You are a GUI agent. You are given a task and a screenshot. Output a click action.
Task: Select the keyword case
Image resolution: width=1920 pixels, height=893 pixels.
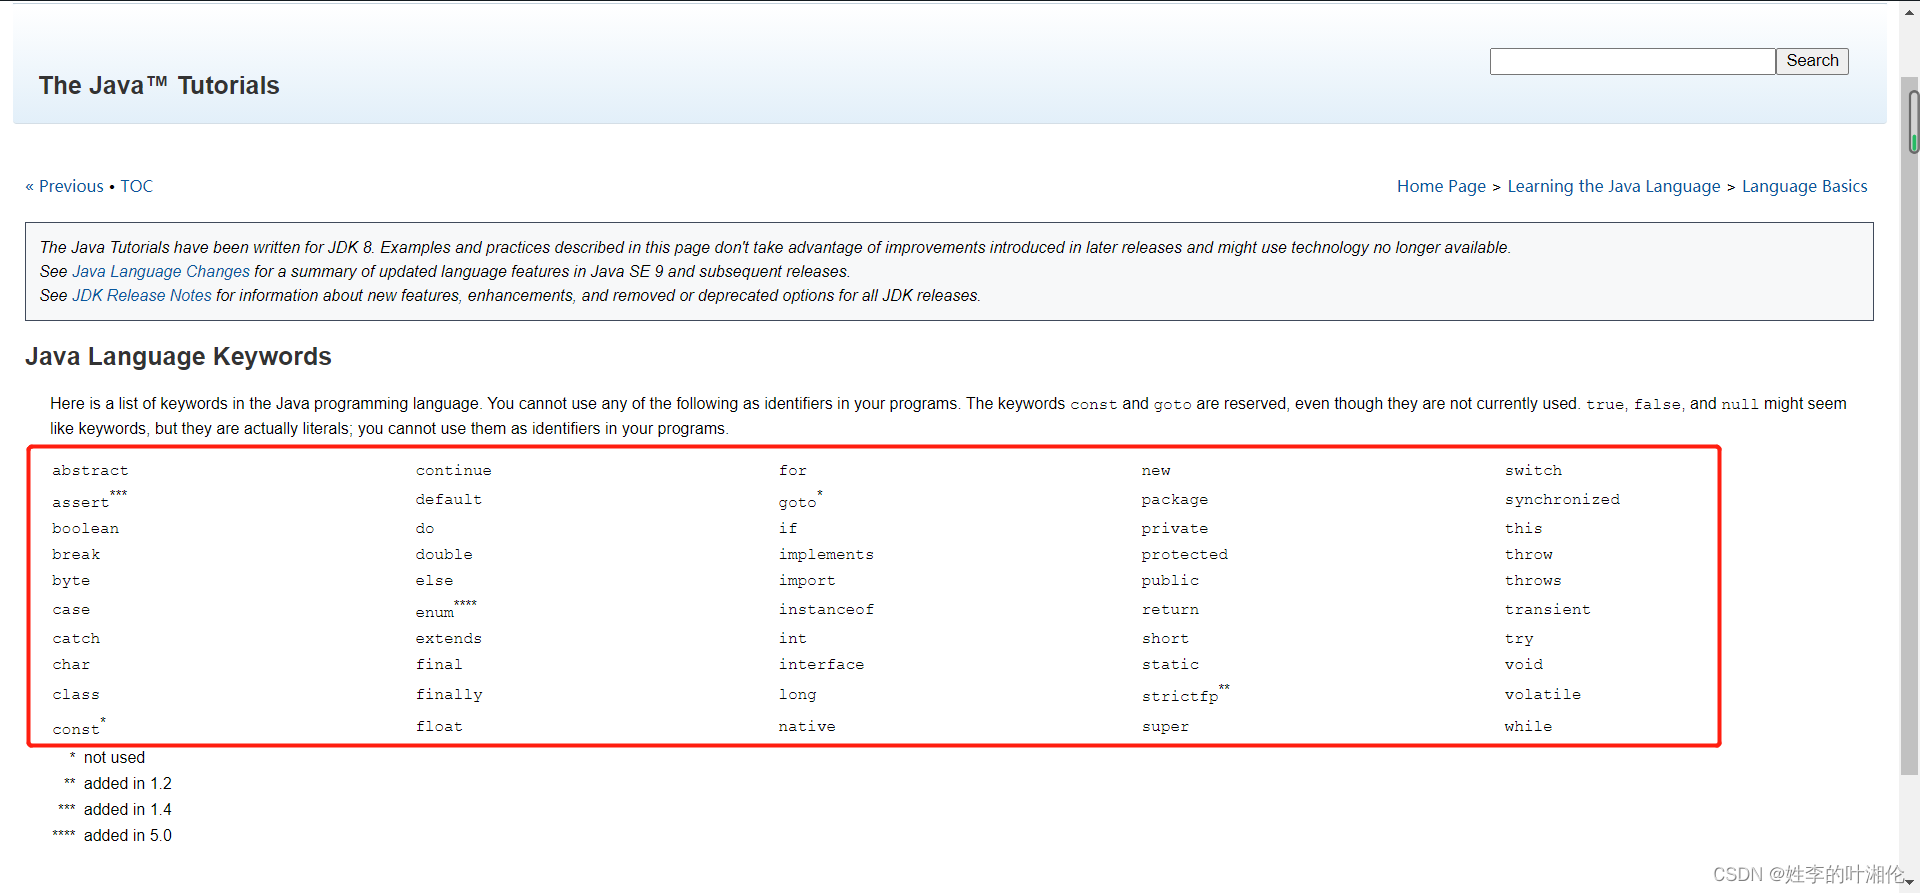[x=71, y=609]
